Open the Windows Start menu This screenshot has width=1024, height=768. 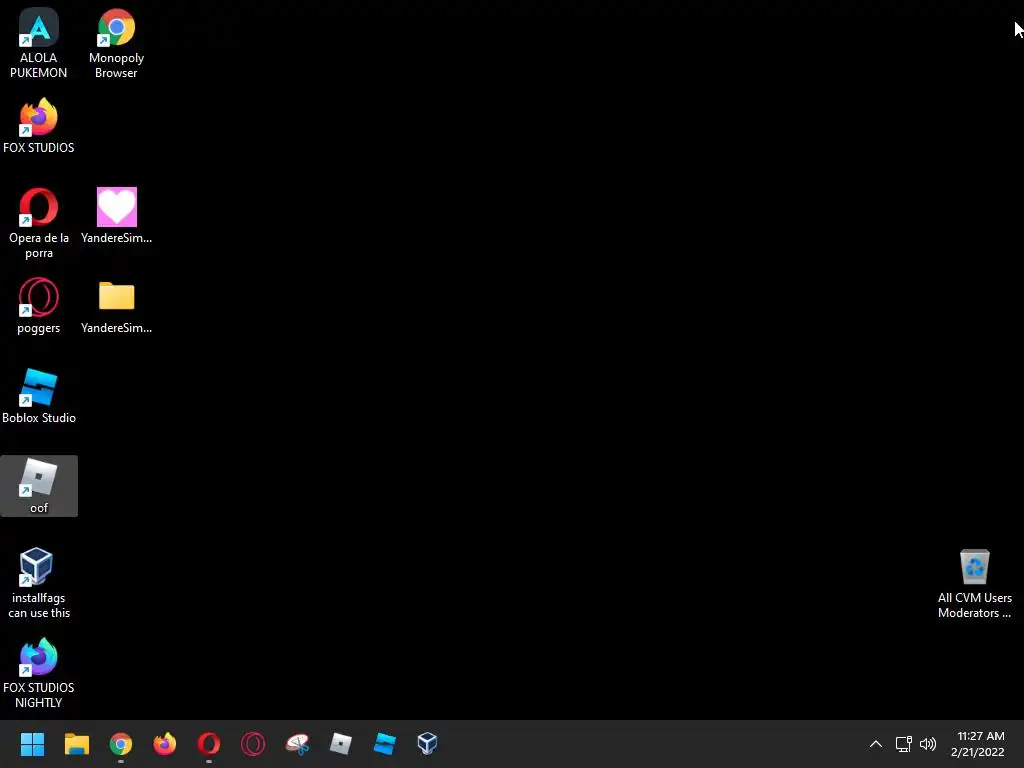(x=32, y=743)
